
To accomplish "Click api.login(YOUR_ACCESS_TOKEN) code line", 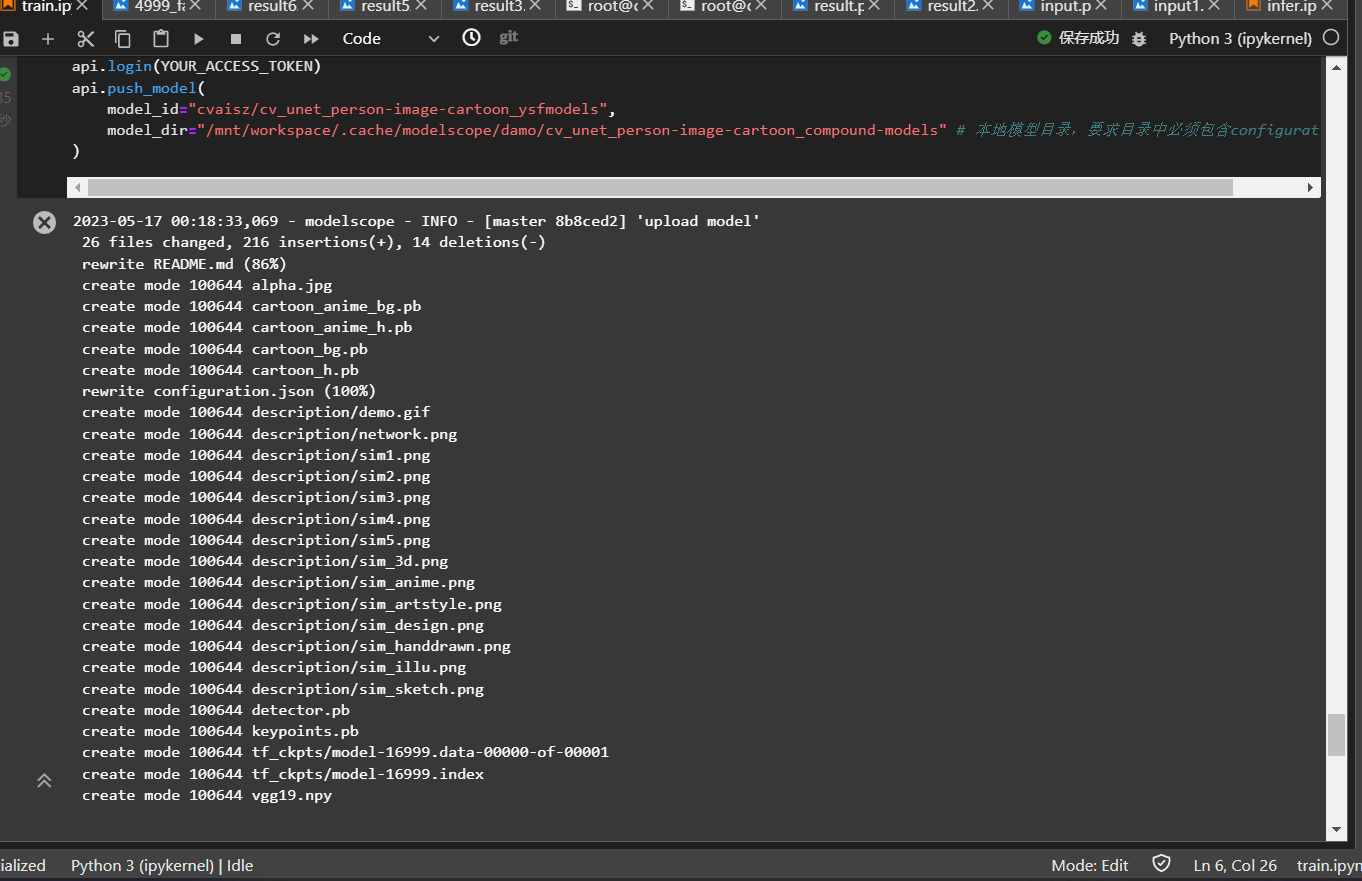I will coord(197,66).
